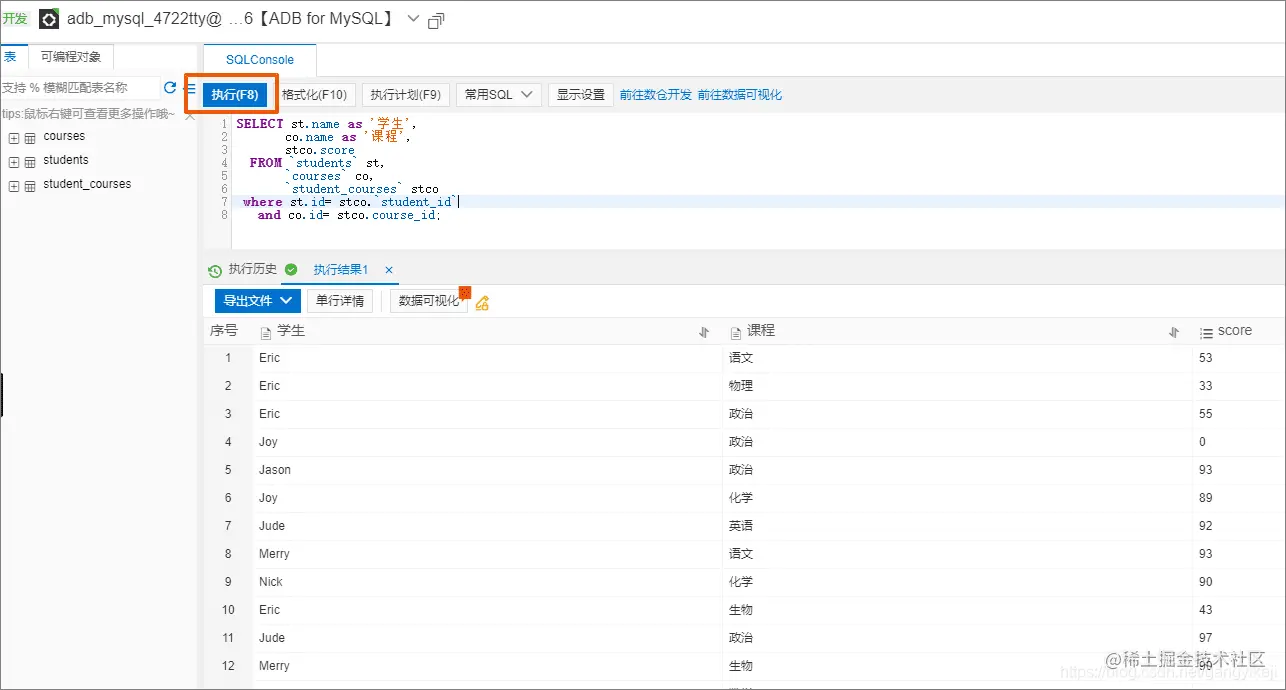Click the green checkmark icon beside 执行历史
Image resolution: width=1286 pixels, height=690 pixels.
[x=290, y=270]
